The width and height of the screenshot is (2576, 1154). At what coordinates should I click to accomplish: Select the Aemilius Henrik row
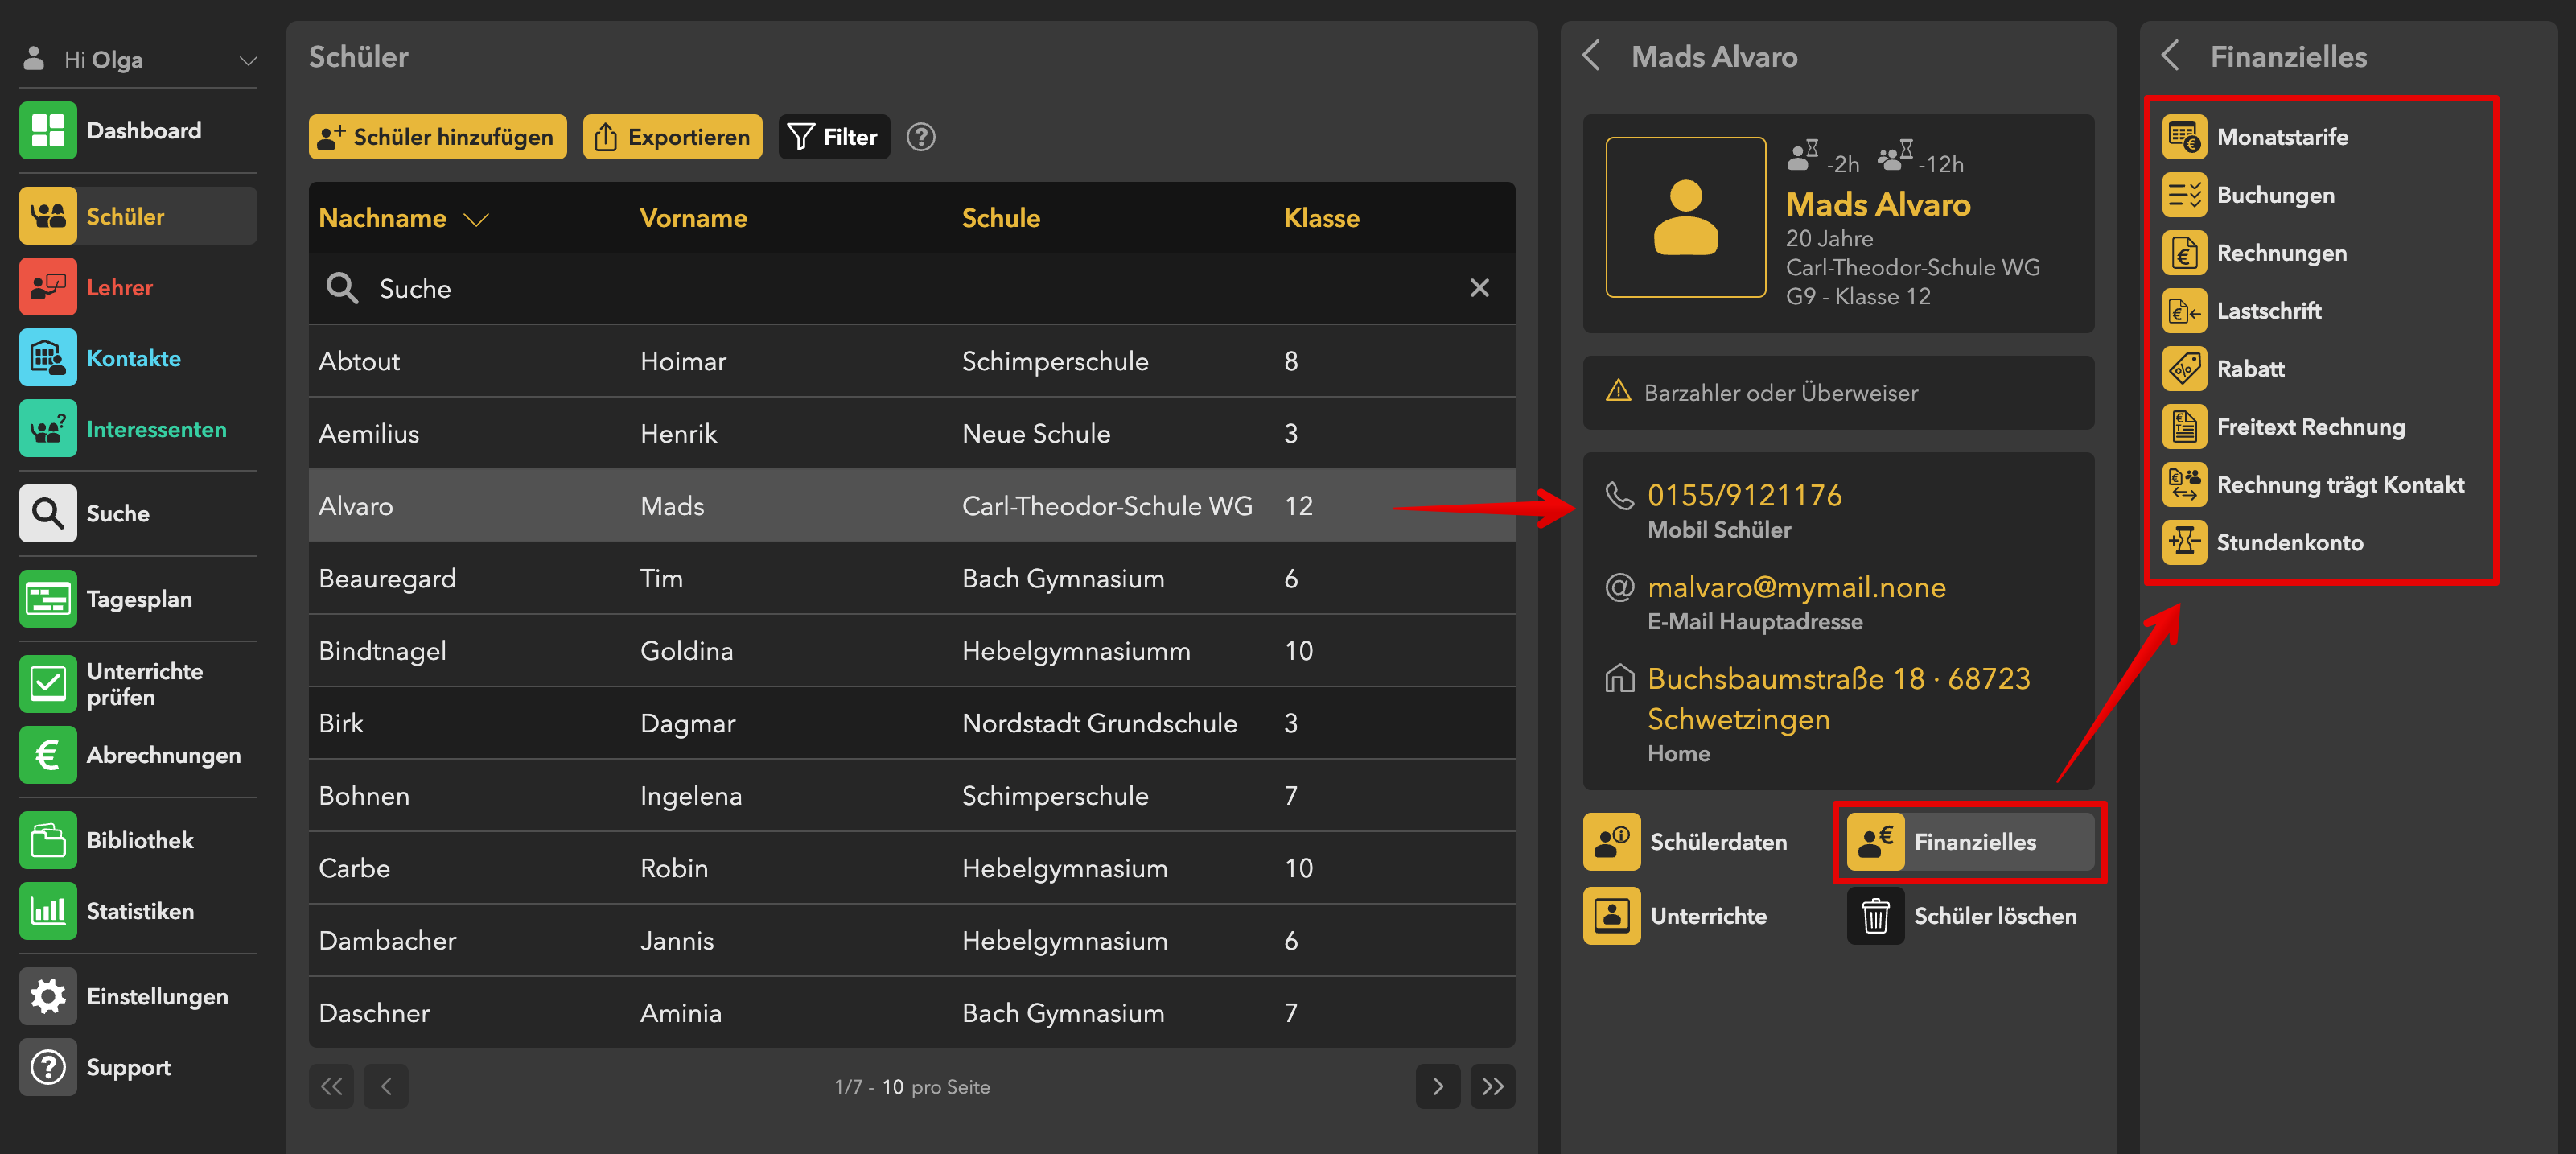click(x=912, y=433)
